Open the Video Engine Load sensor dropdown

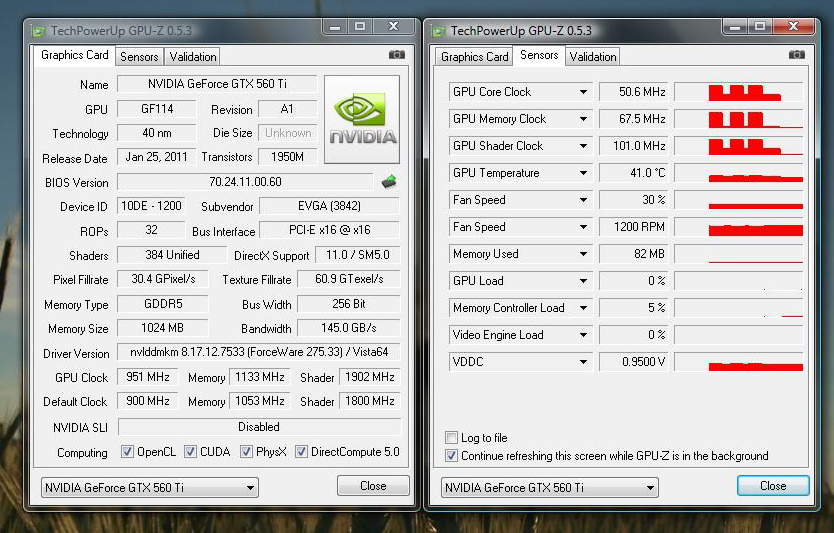click(x=583, y=335)
